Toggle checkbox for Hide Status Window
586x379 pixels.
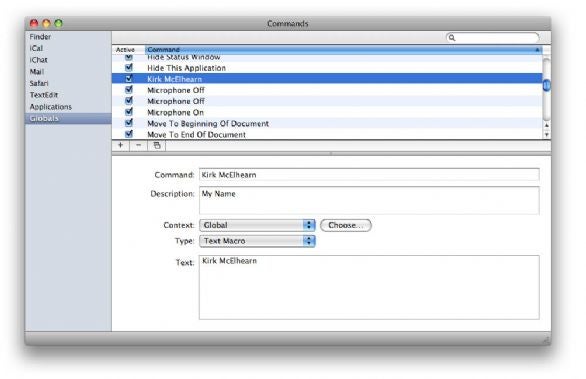point(129,57)
